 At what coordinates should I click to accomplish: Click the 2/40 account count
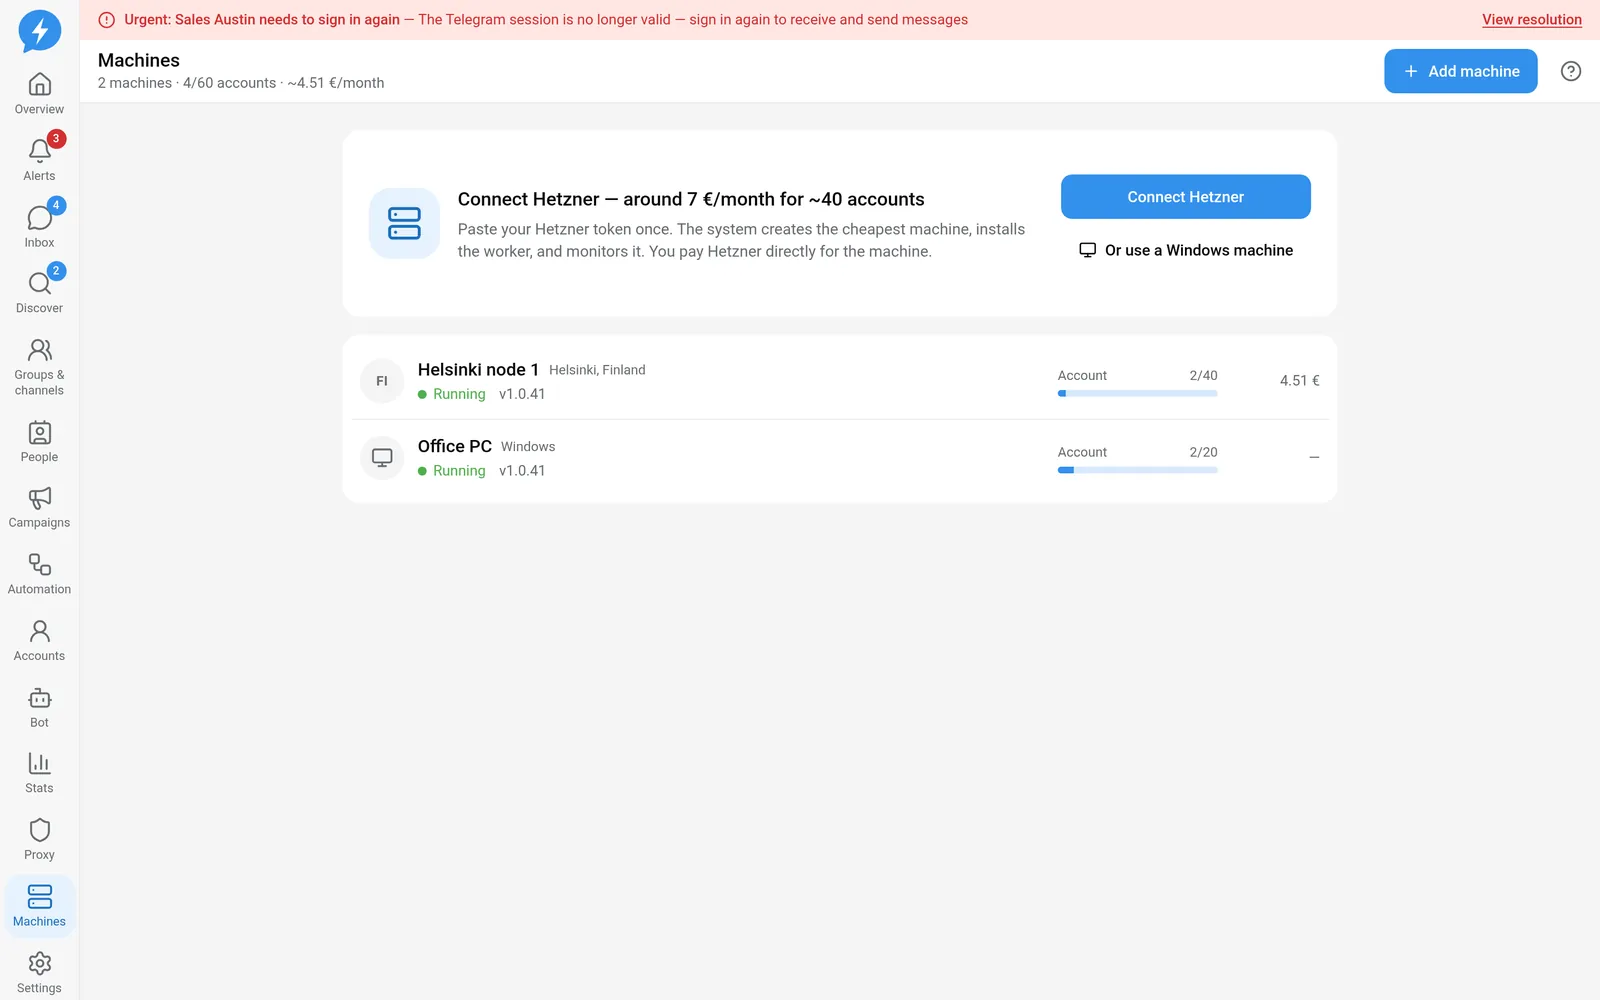(1204, 376)
